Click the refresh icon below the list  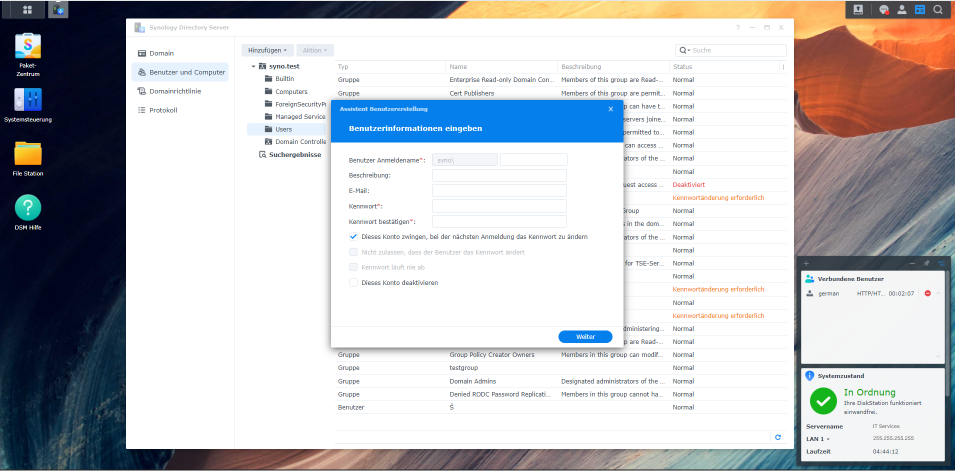777,437
